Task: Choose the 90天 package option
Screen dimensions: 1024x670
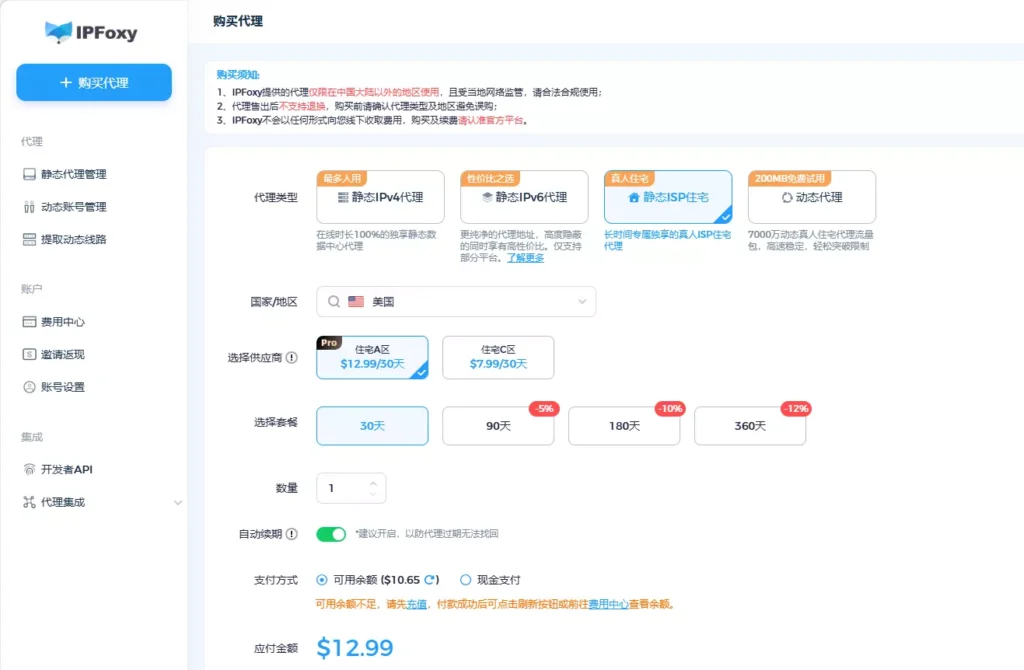Action: tap(498, 426)
